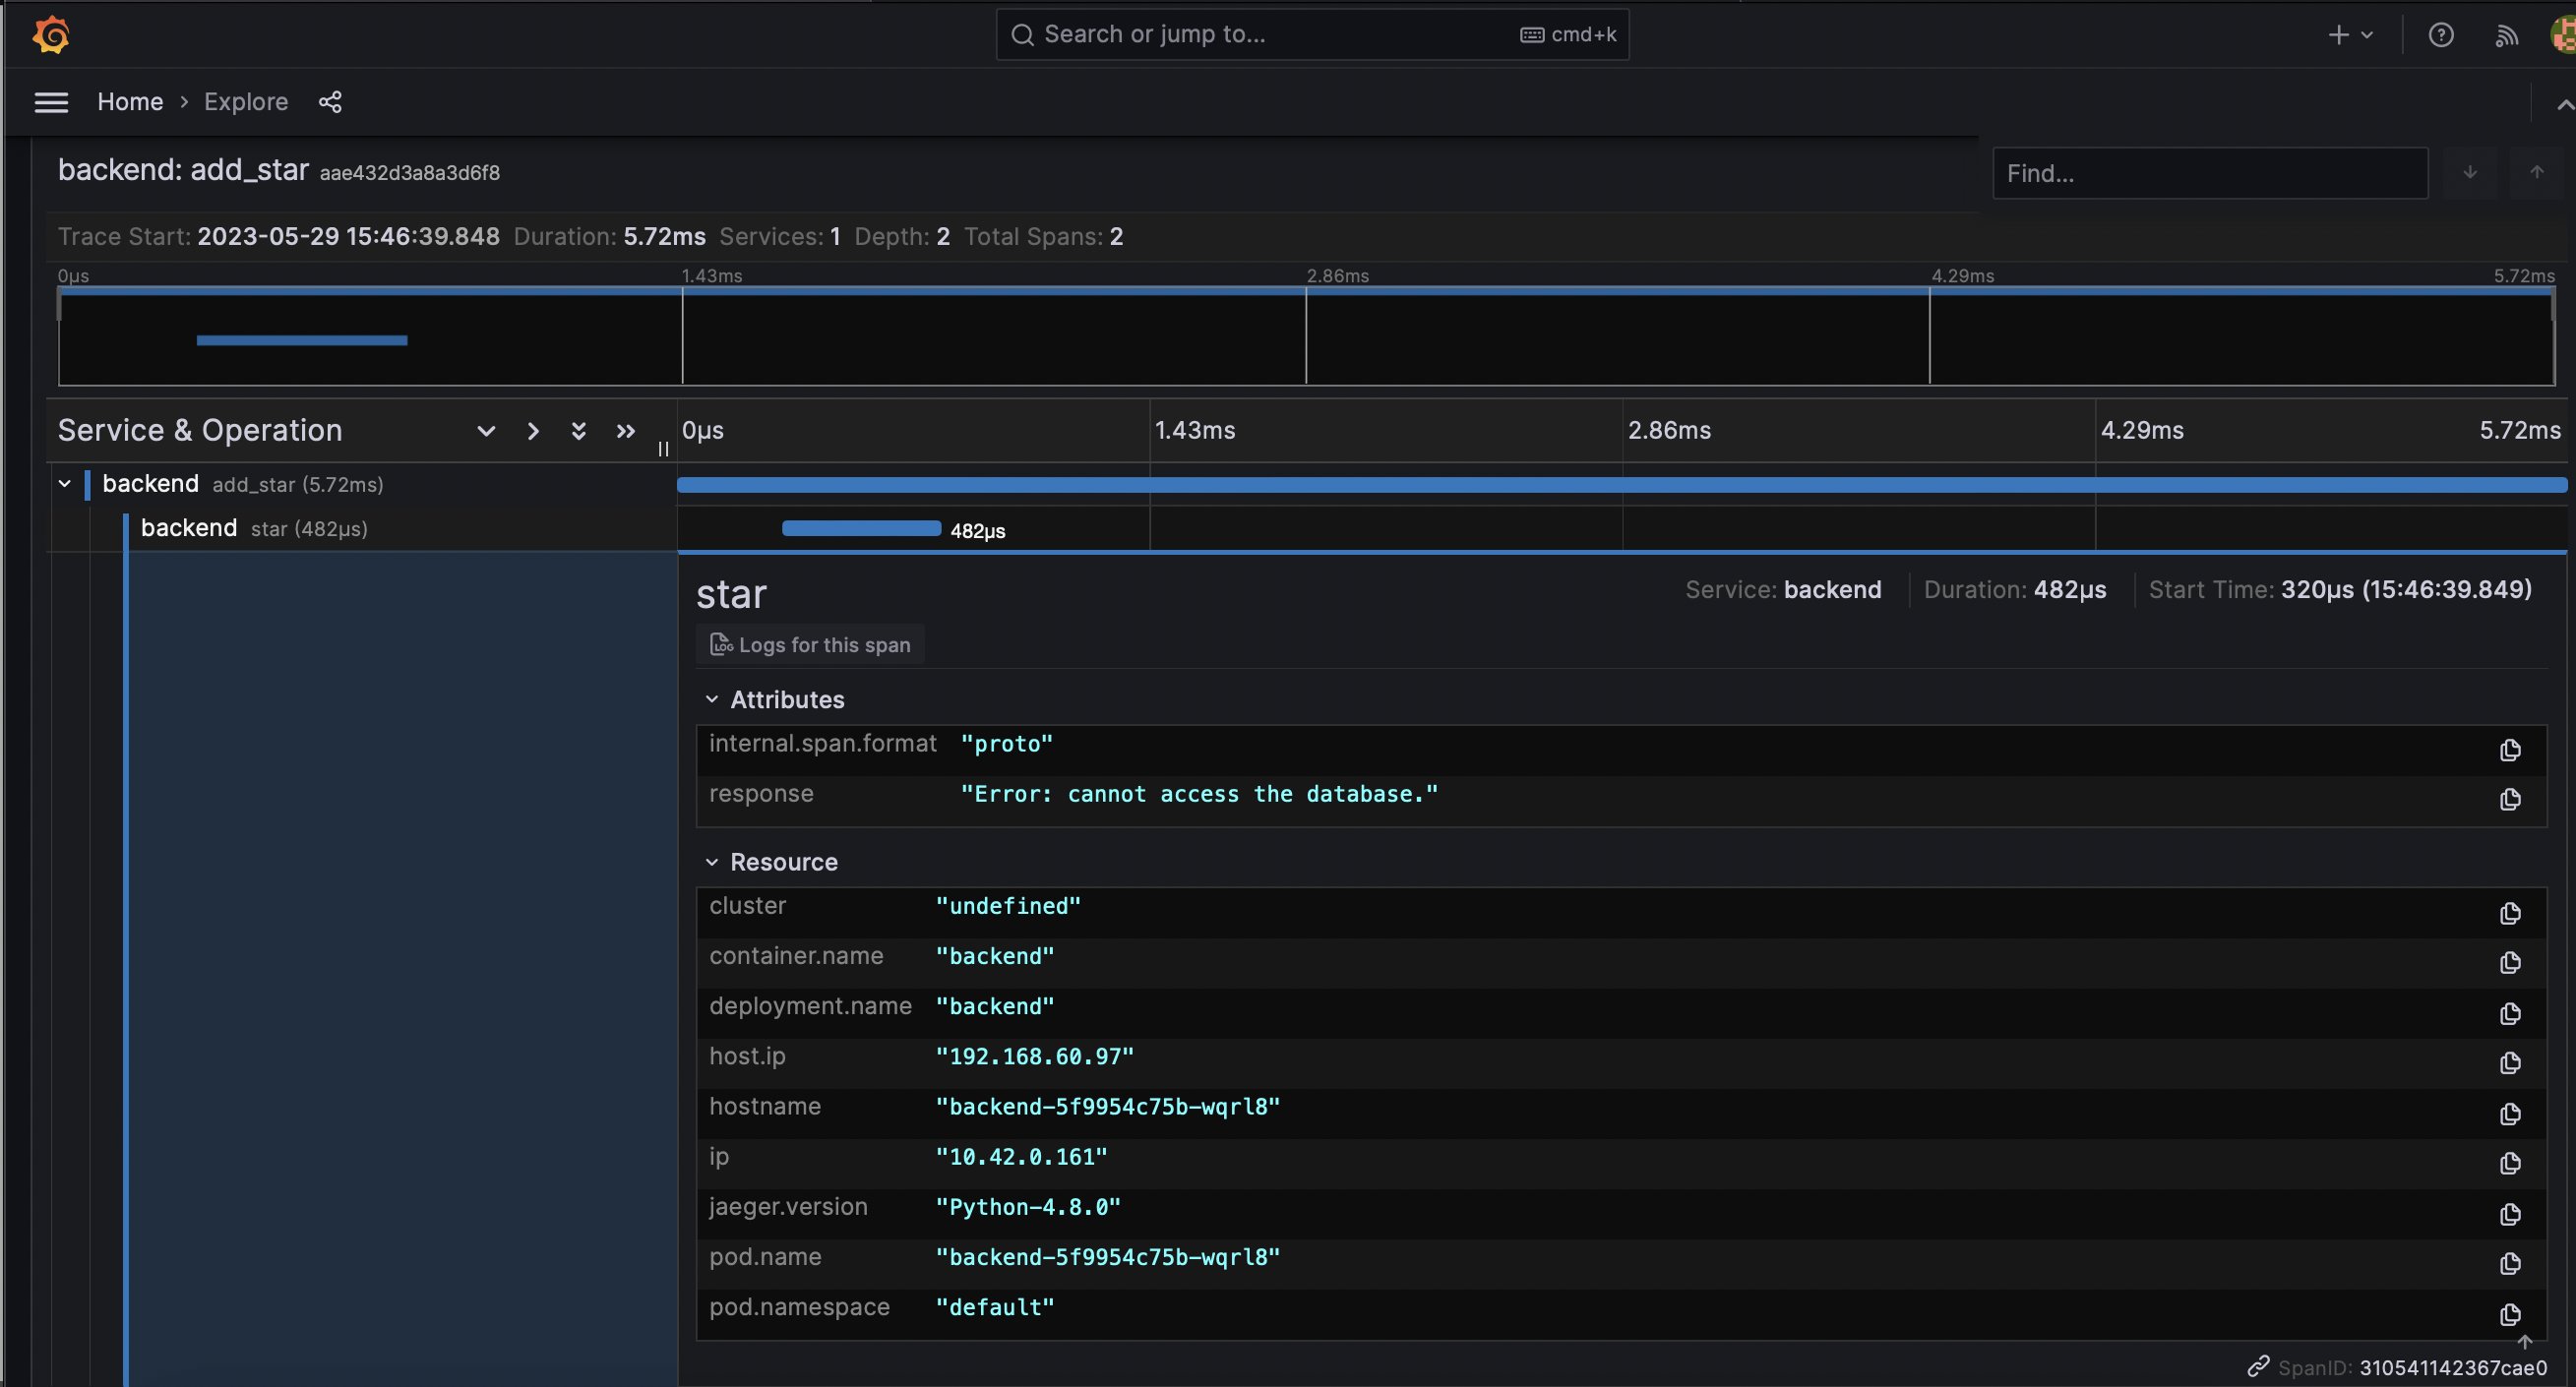Go to Home breadcrumb
This screenshot has height=1387, width=2576.
(130, 102)
